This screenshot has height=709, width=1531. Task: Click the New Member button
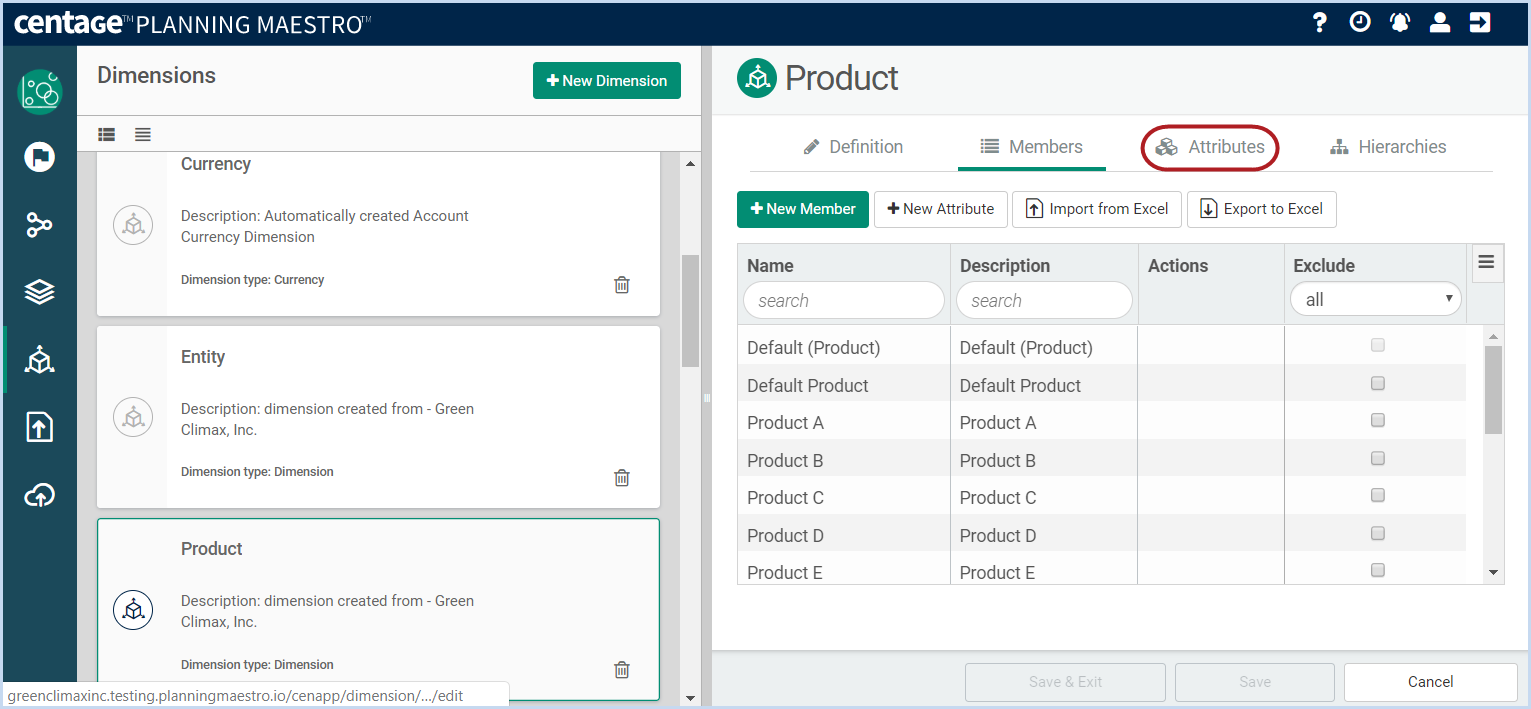pyautogui.click(x=803, y=209)
